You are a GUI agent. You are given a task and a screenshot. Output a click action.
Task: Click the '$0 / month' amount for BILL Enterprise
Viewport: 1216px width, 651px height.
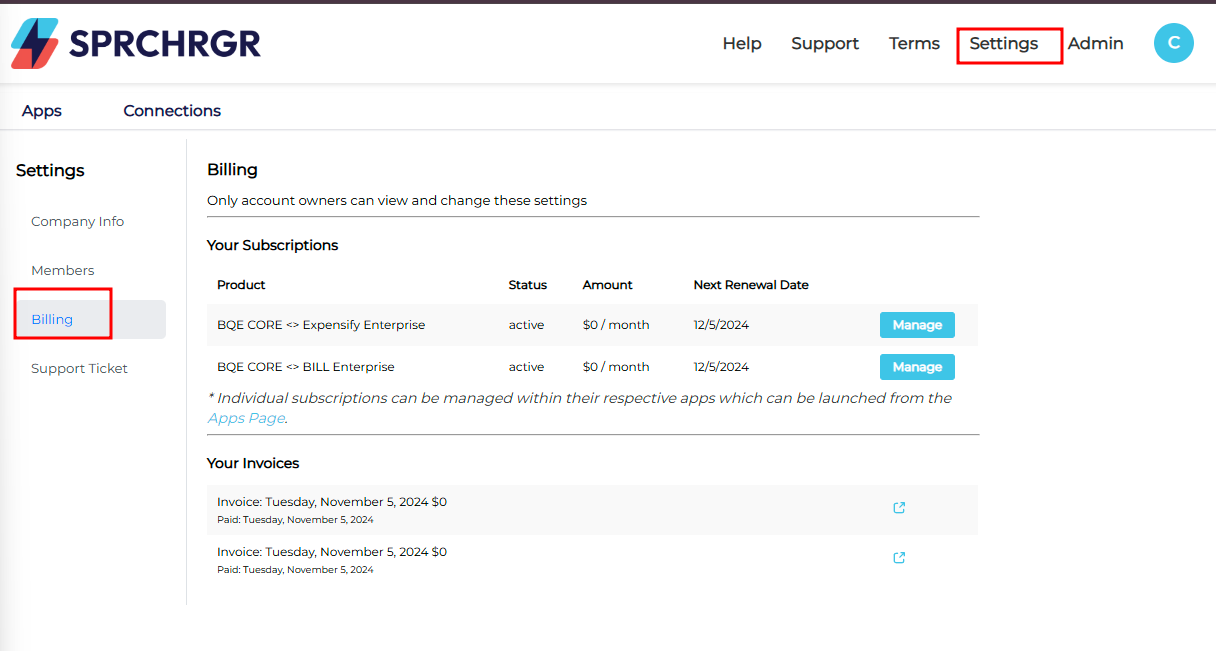(616, 367)
